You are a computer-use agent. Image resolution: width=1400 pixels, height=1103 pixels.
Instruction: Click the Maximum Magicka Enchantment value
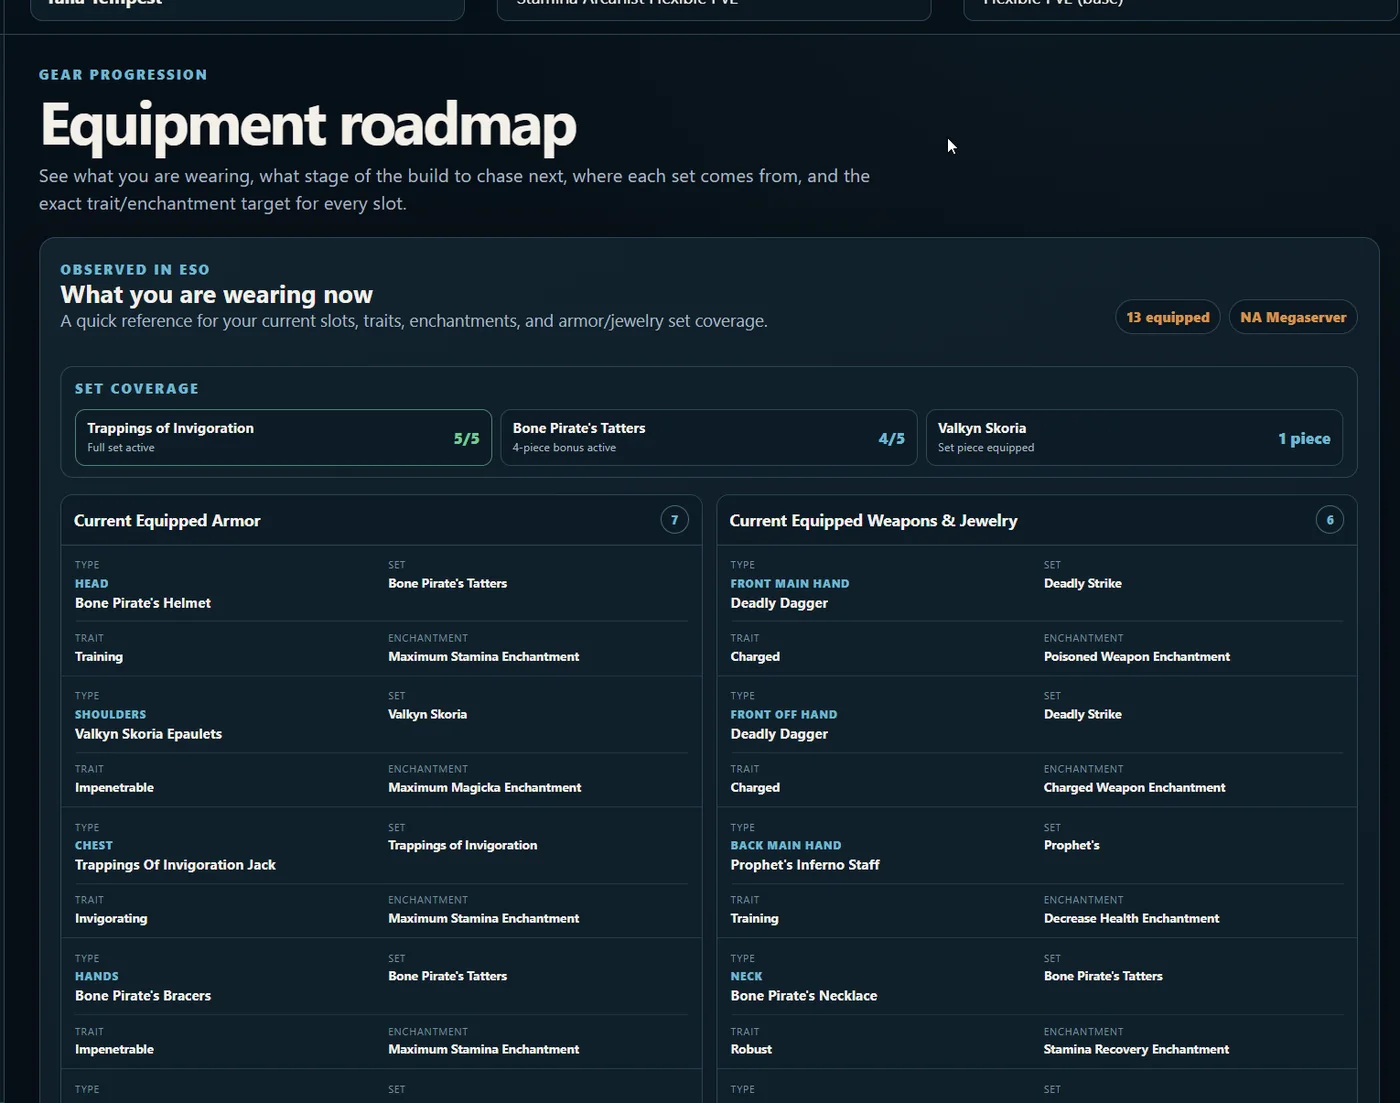coord(484,788)
